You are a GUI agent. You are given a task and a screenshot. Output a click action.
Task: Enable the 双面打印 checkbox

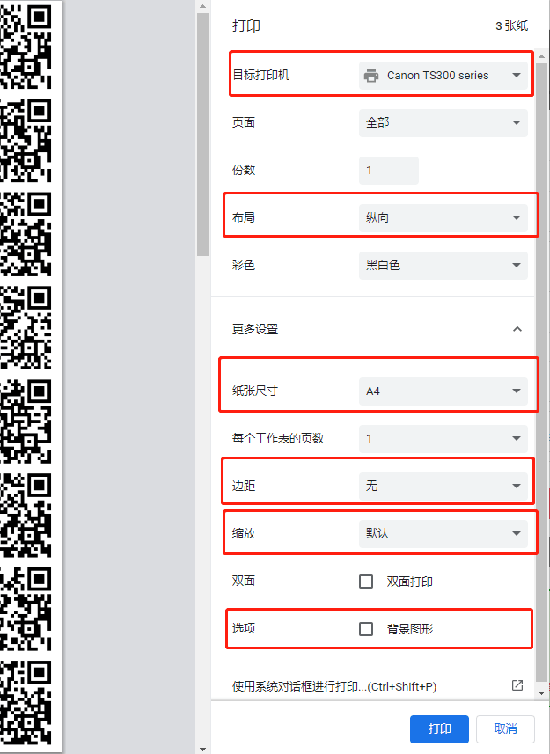click(x=366, y=581)
